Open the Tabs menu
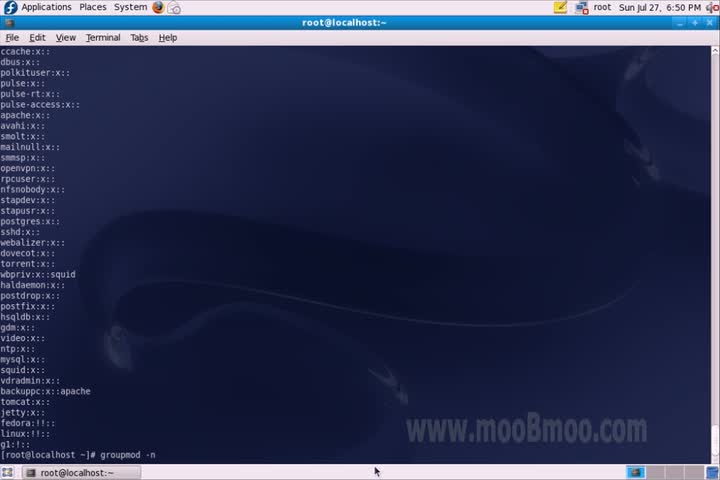 coord(139,38)
